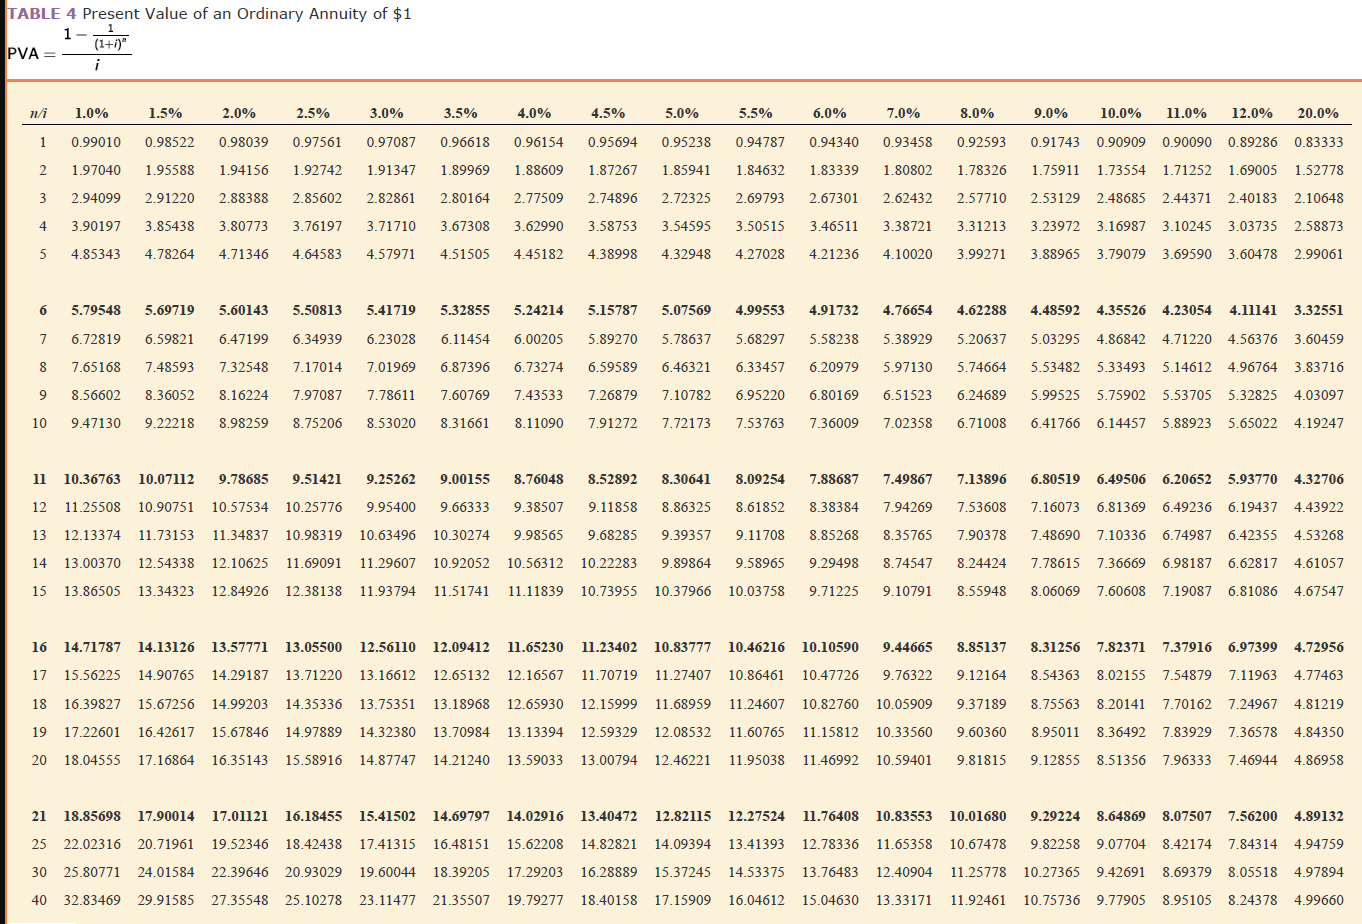Image resolution: width=1362 pixels, height=924 pixels.
Task: Select bold value 4.91732 in row 6
Action: point(834,310)
